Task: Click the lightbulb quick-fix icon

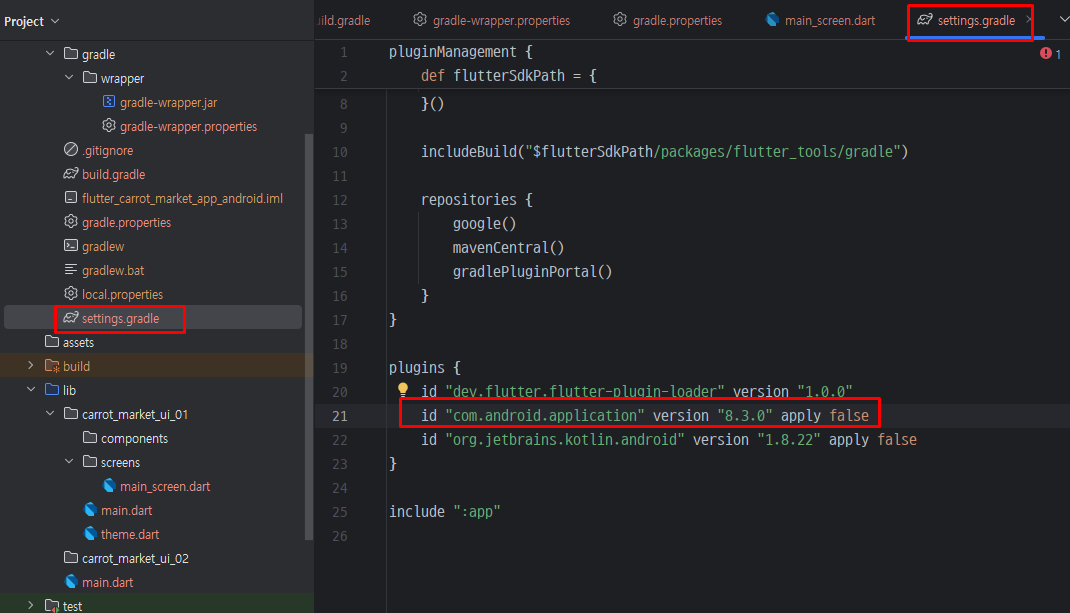Action: click(403, 389)
